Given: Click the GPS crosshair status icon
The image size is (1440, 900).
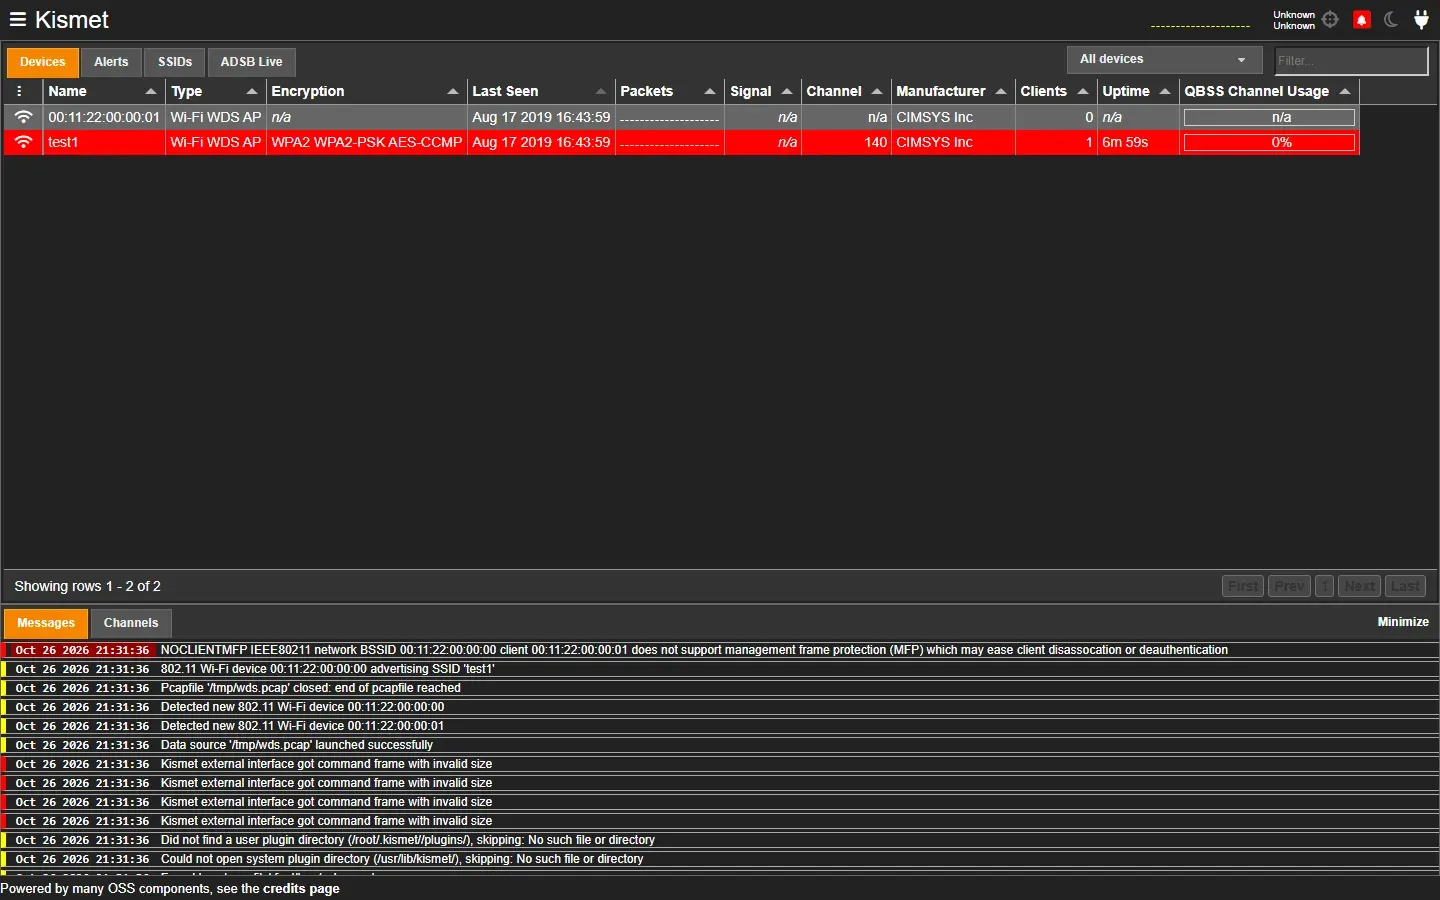Looking at the screenshot, I should point(1330,19).
